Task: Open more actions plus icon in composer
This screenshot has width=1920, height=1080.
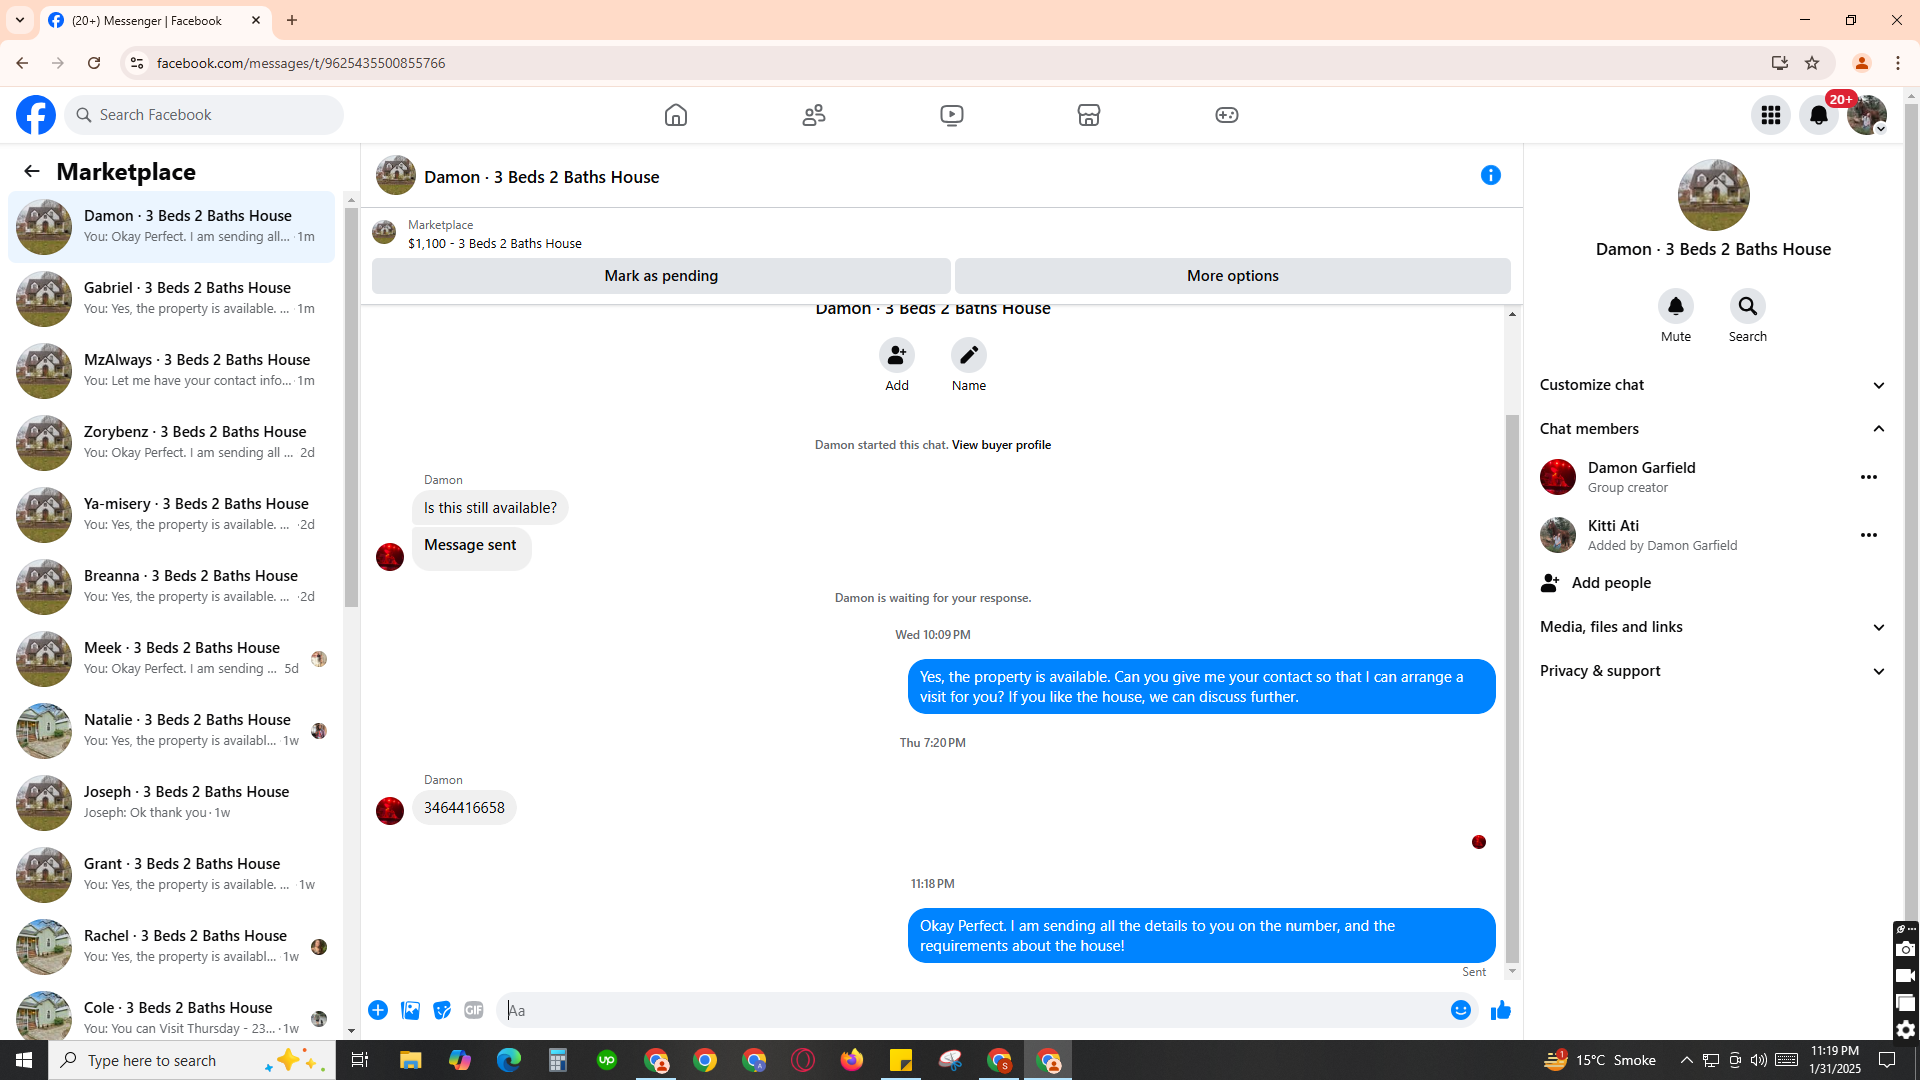Action: click(x=378, y=1010)
